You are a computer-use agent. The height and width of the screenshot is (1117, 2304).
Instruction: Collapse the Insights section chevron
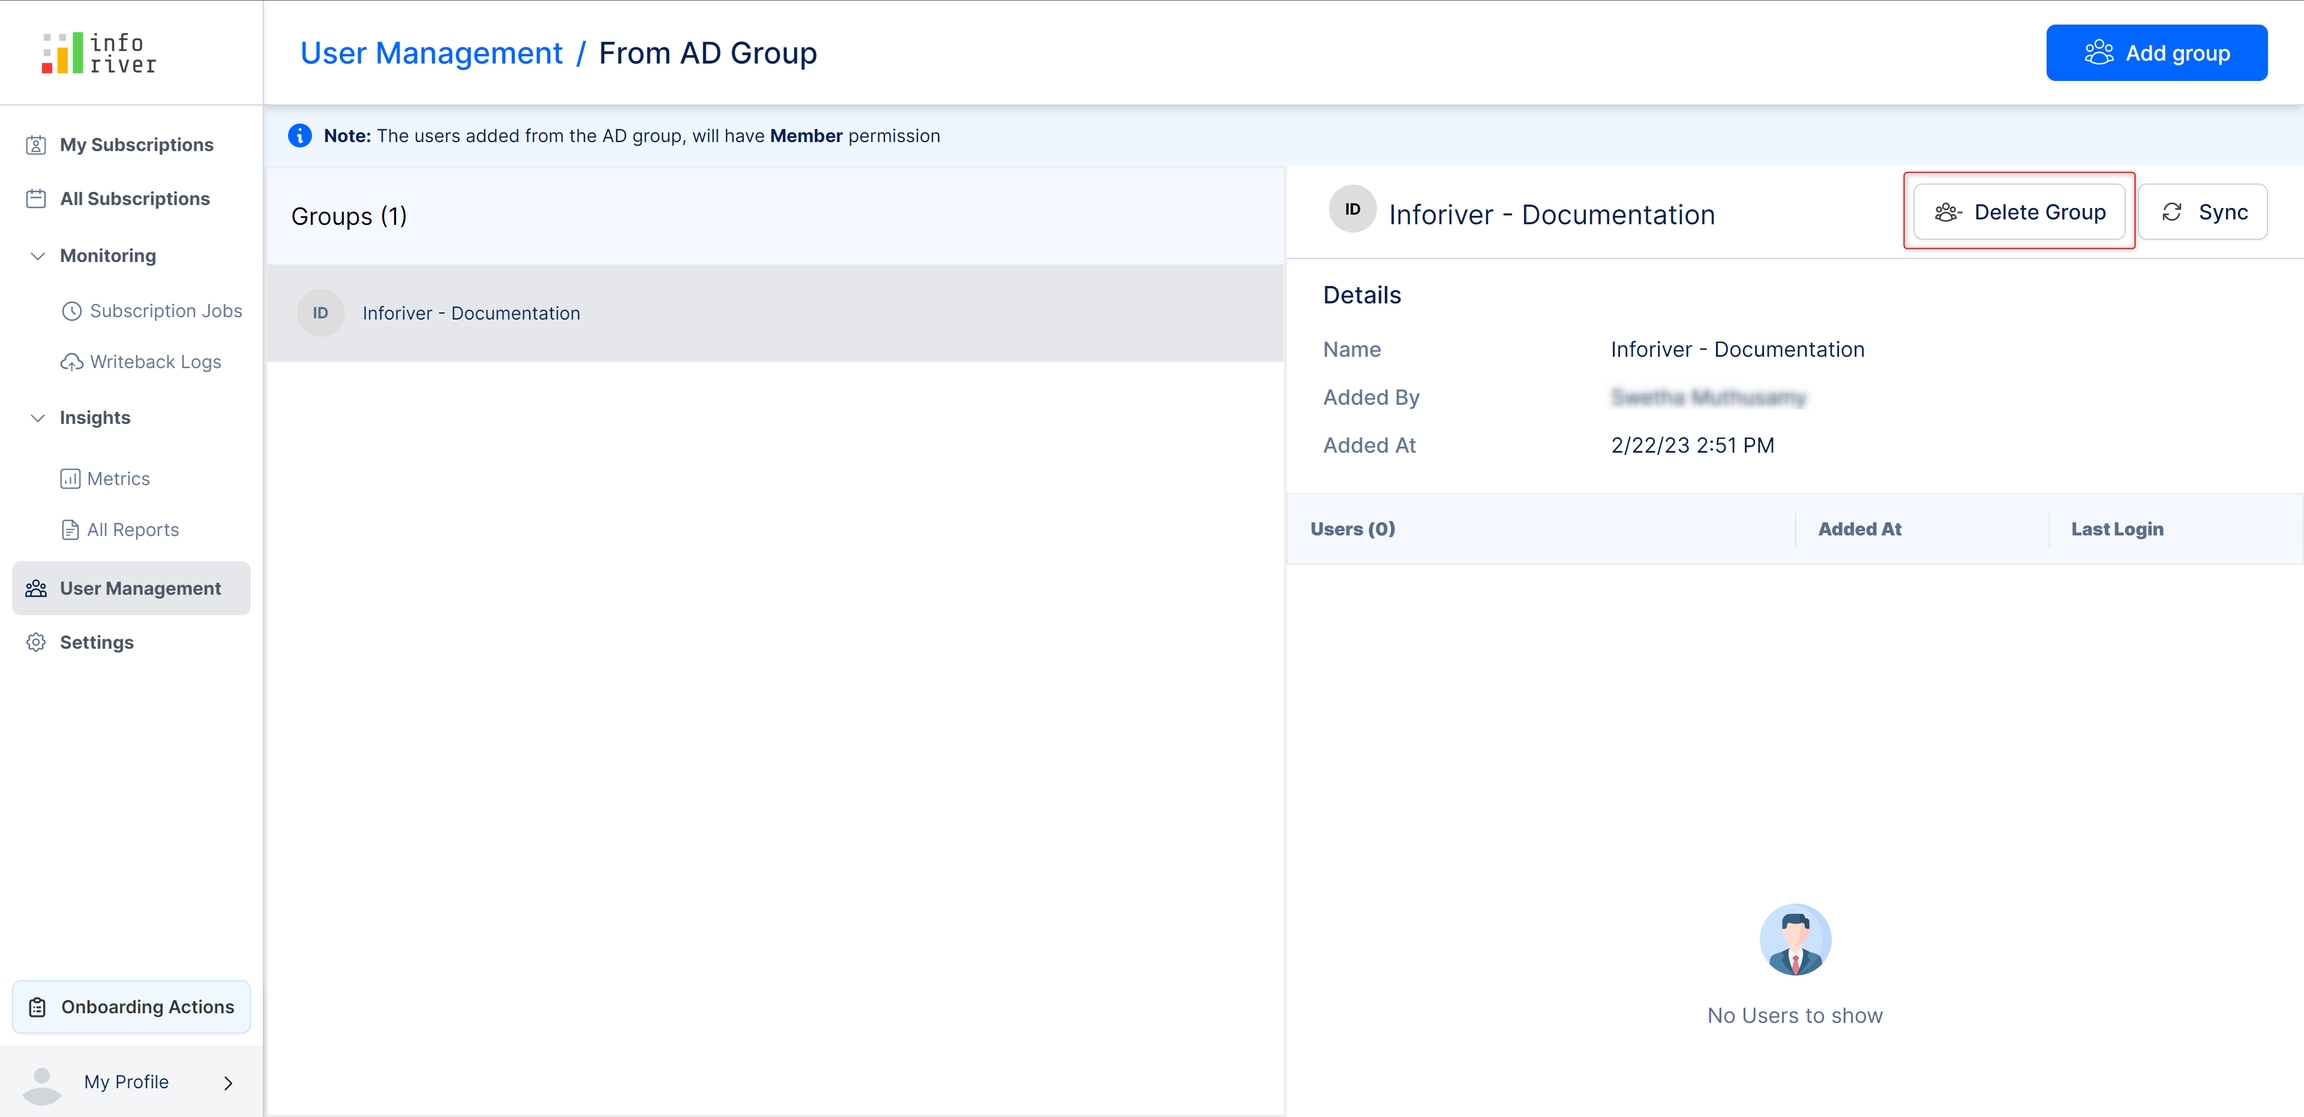coord(38,418)
